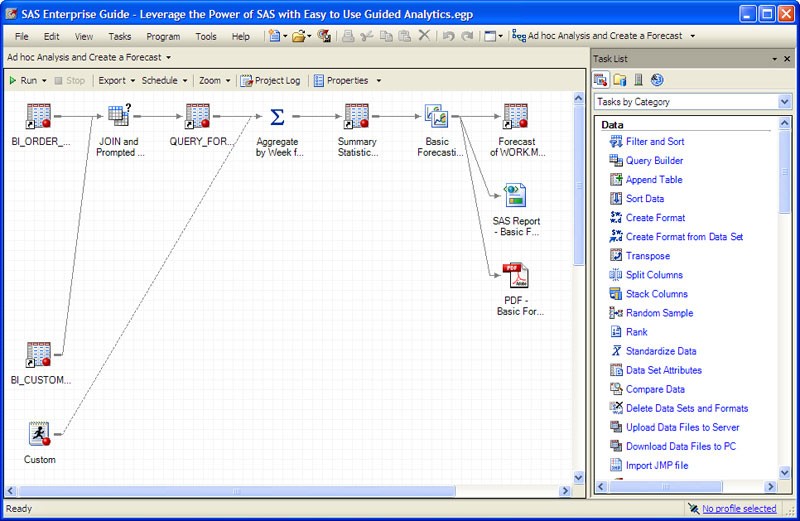
Task: Click the Project Log toolbar button
Action: pyautogui.click(x=270, y=80)
